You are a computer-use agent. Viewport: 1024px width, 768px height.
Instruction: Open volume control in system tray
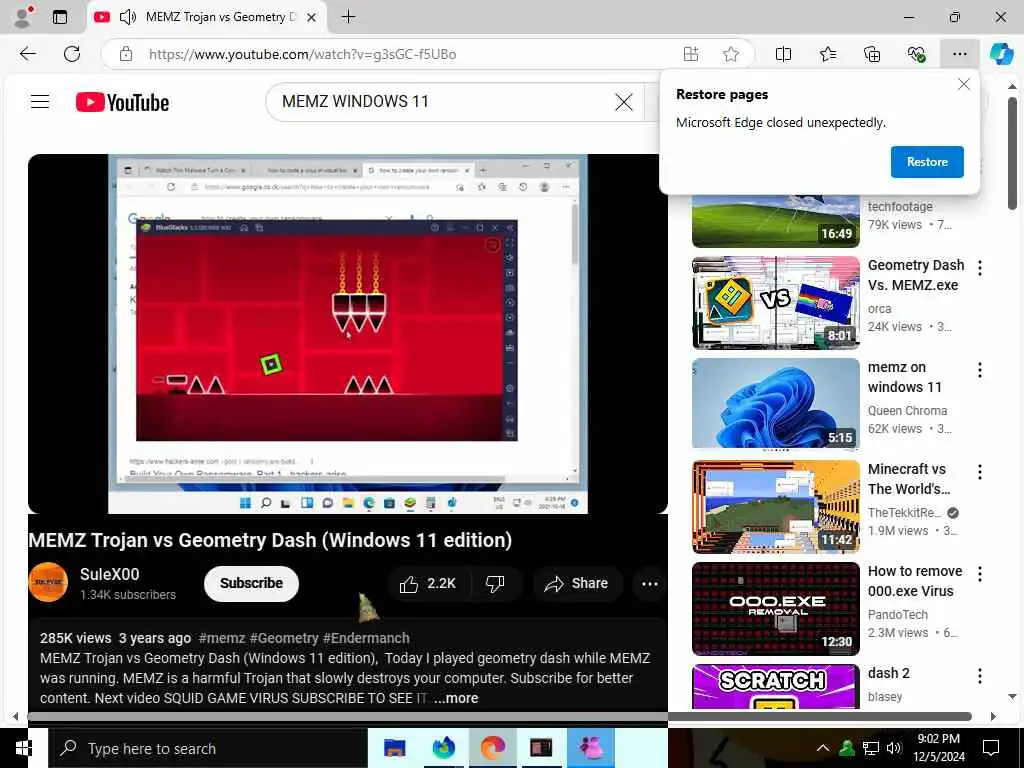(x=894, y=748)
